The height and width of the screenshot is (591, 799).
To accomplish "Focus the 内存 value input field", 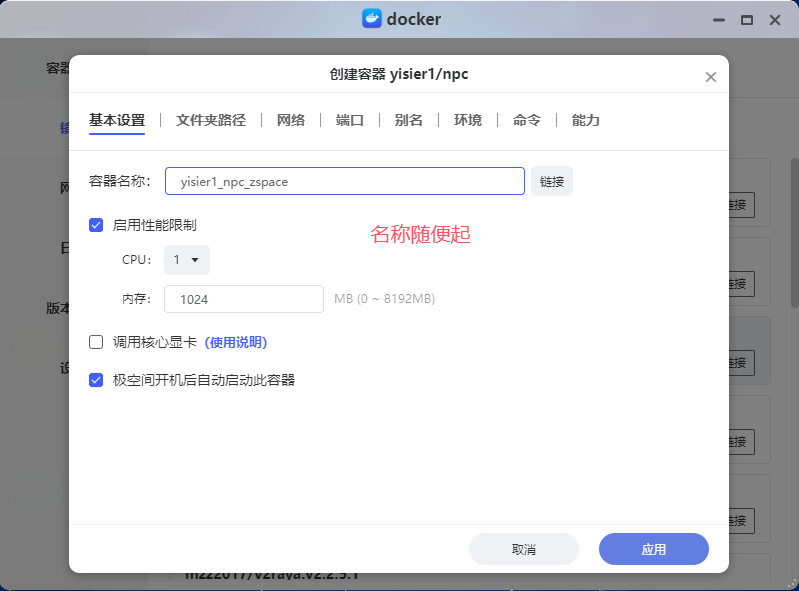I will 243,299.
